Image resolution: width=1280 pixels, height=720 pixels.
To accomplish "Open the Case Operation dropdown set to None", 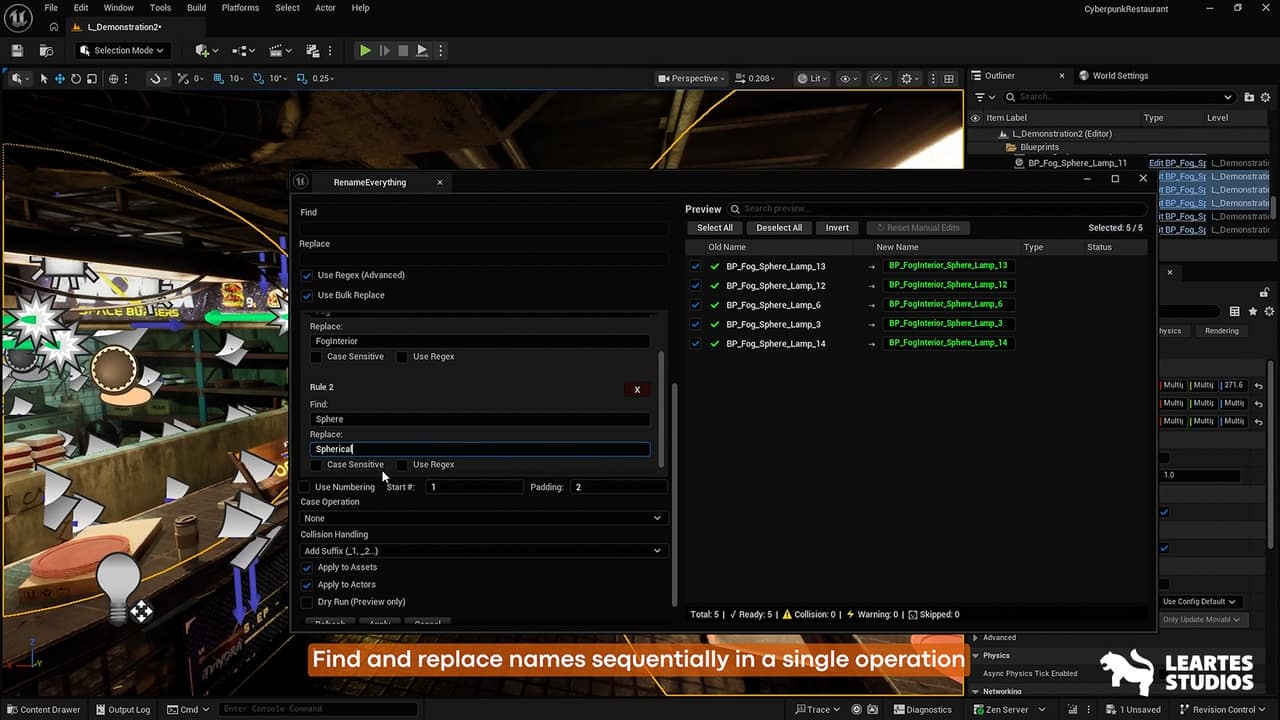I will click(483, 518).
